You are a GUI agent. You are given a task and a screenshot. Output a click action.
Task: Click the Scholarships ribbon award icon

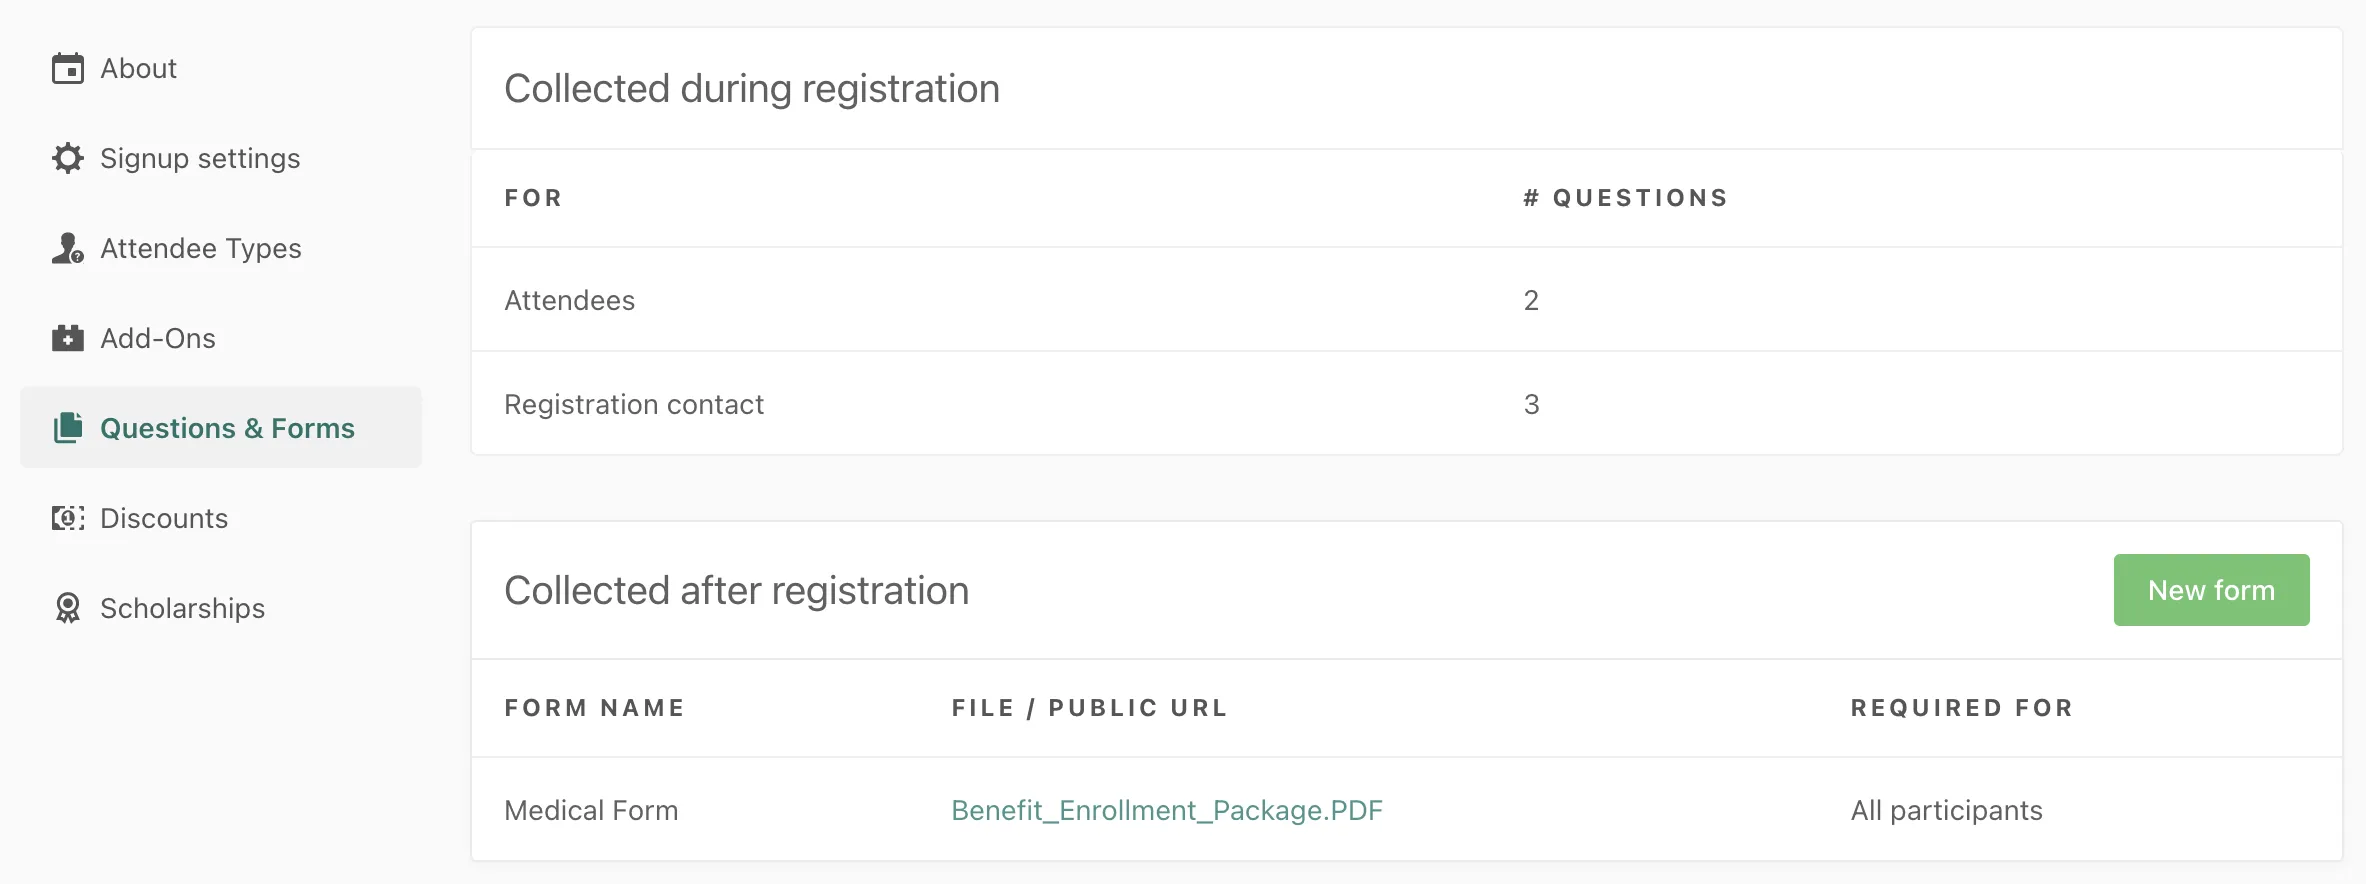coord(68,608)
